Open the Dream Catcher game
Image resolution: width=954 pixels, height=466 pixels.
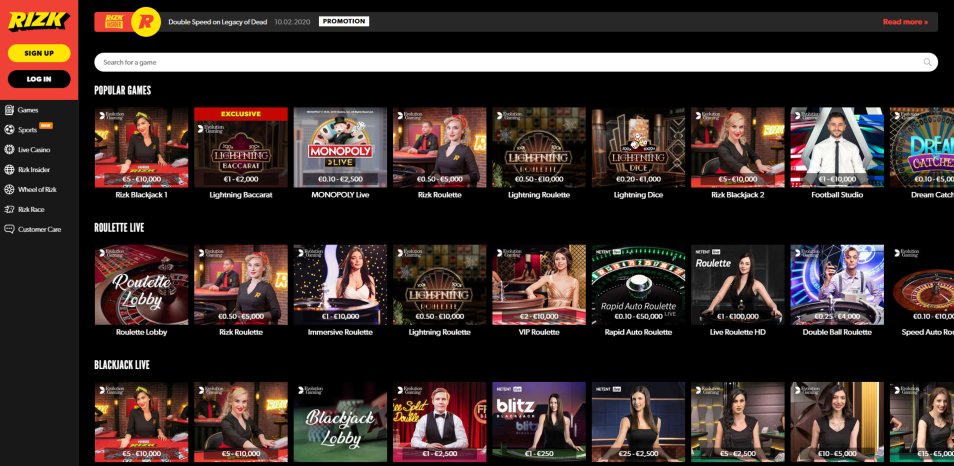click(x=922, y=147)
